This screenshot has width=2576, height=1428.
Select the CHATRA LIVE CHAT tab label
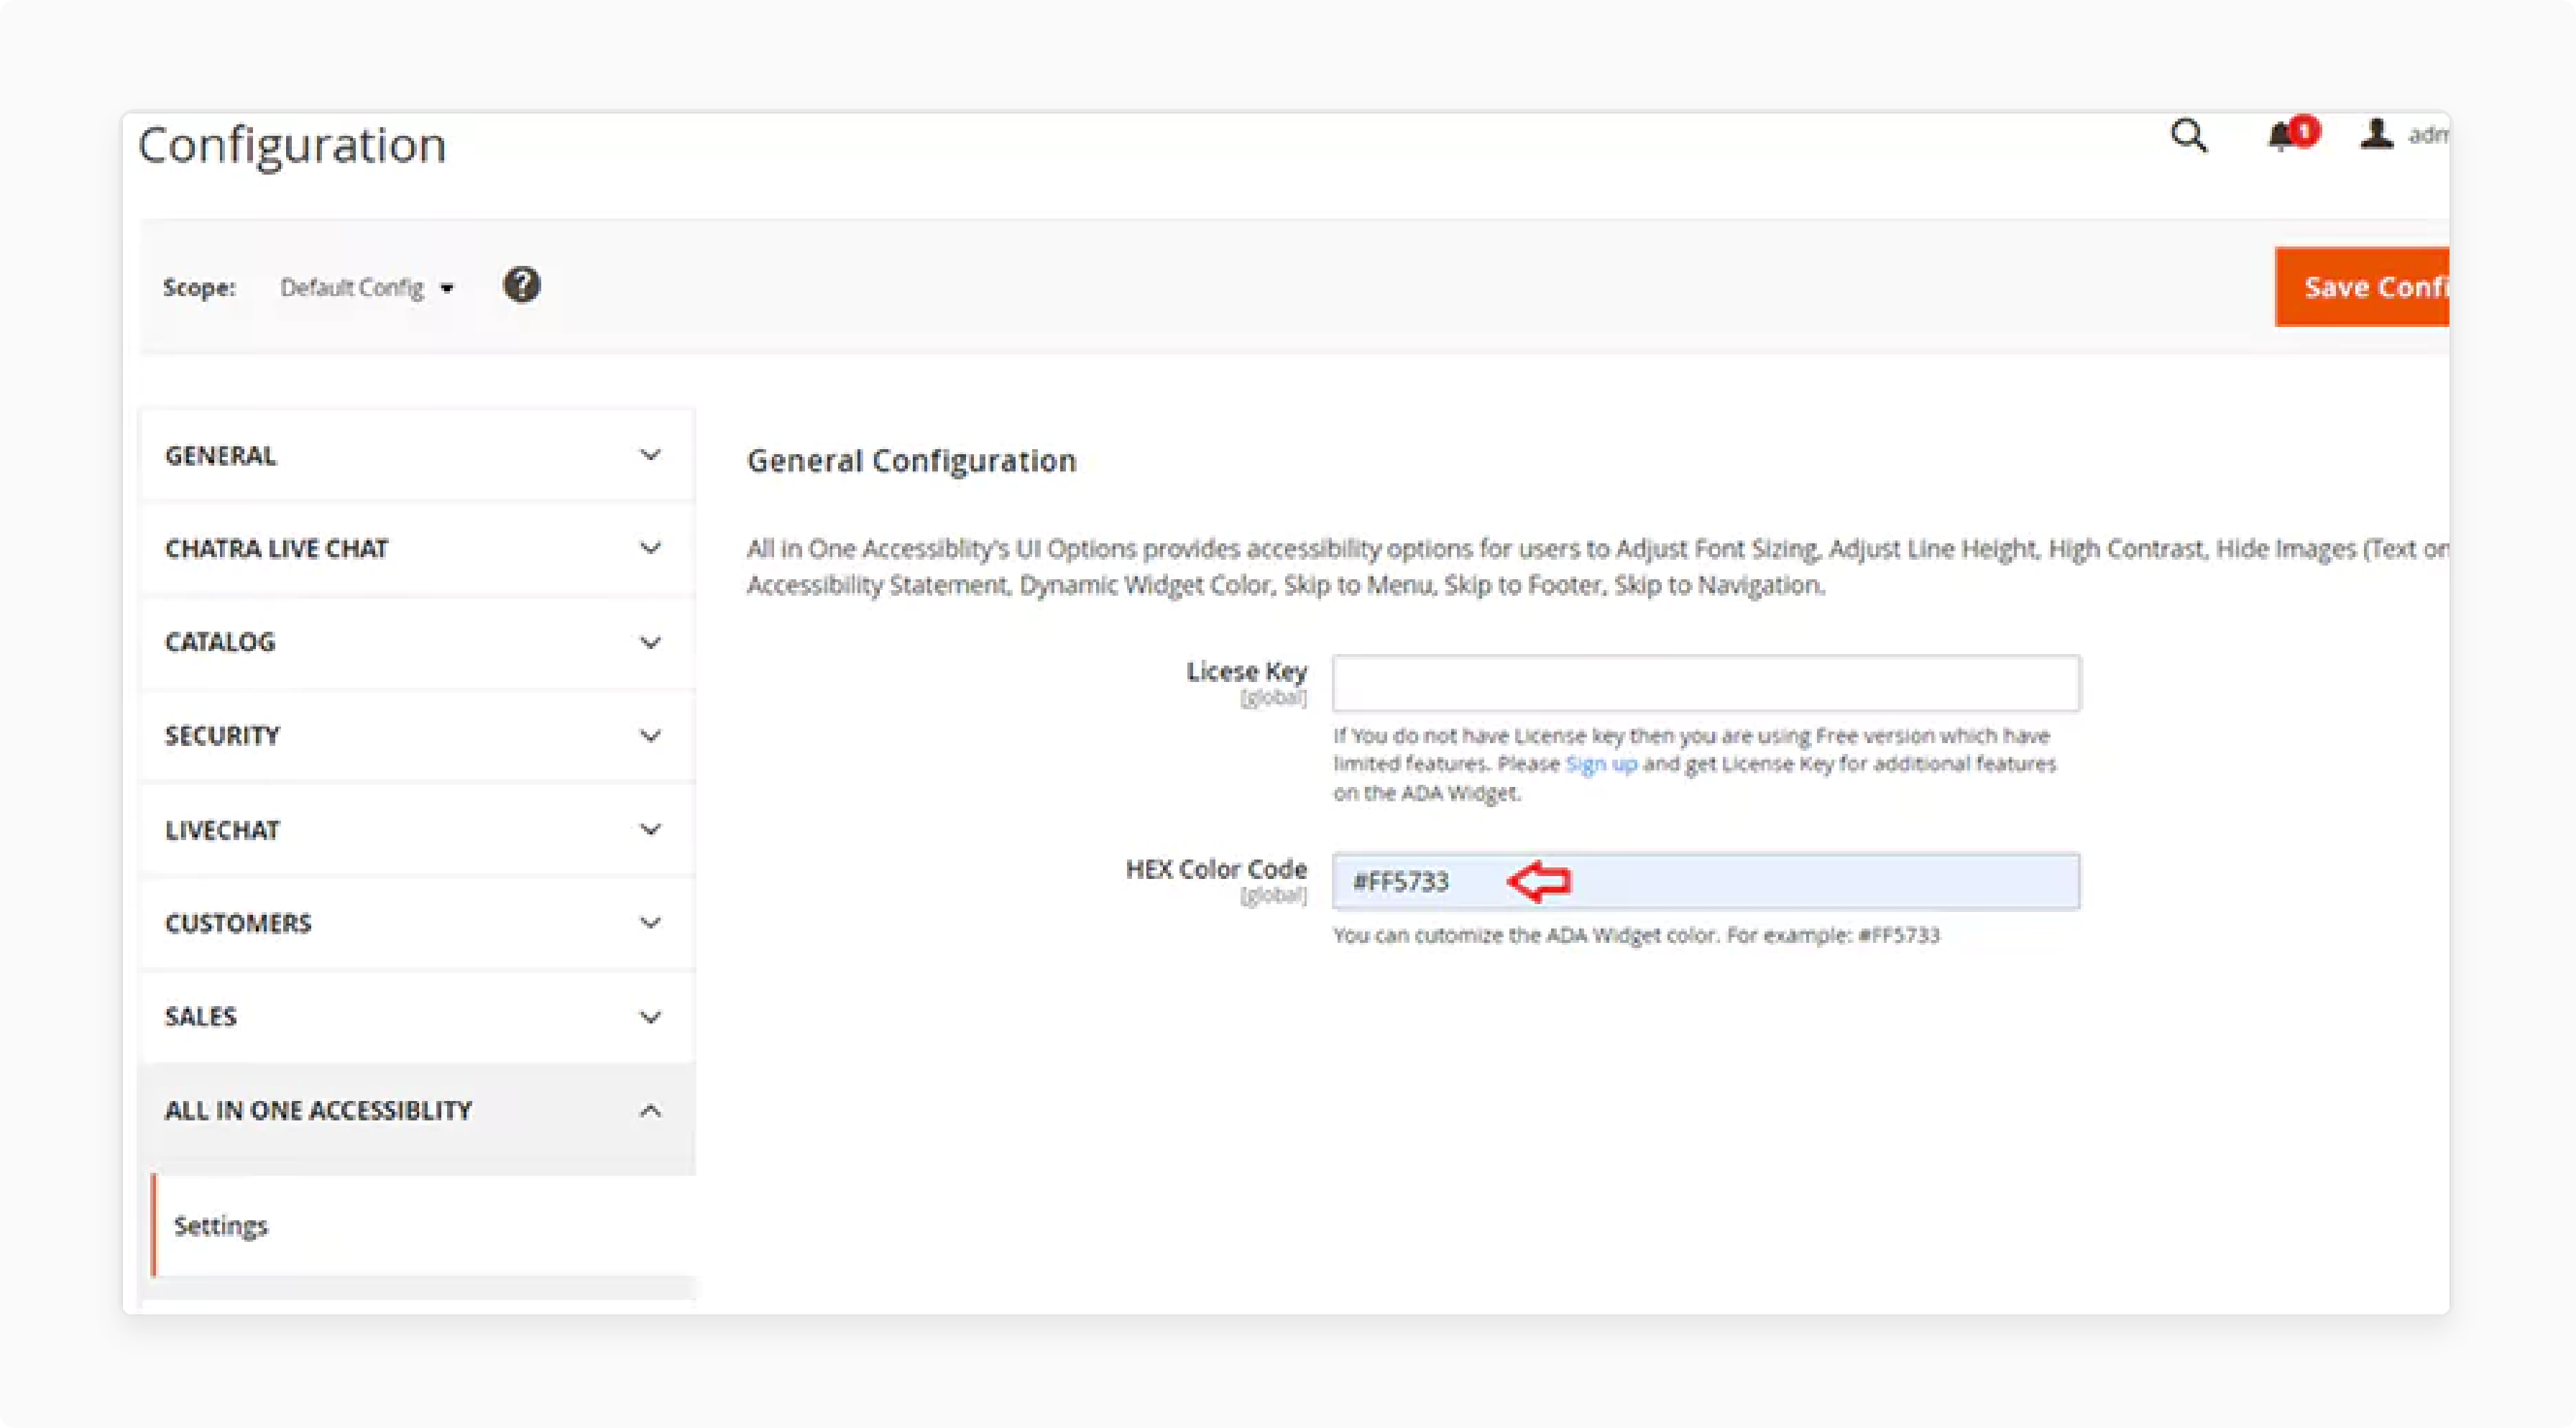pyautogui.click(x=276, y=549)
